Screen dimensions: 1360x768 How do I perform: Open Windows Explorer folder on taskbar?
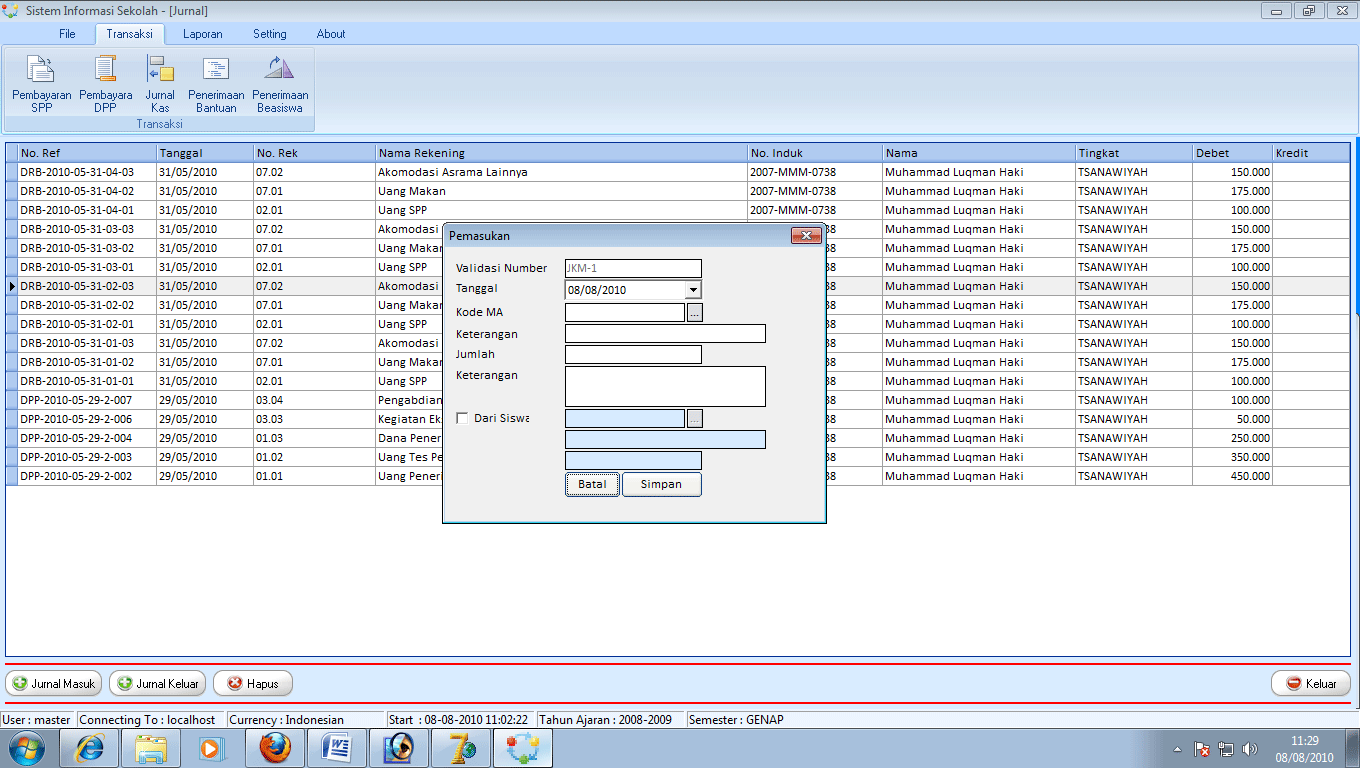click(151, 748)
